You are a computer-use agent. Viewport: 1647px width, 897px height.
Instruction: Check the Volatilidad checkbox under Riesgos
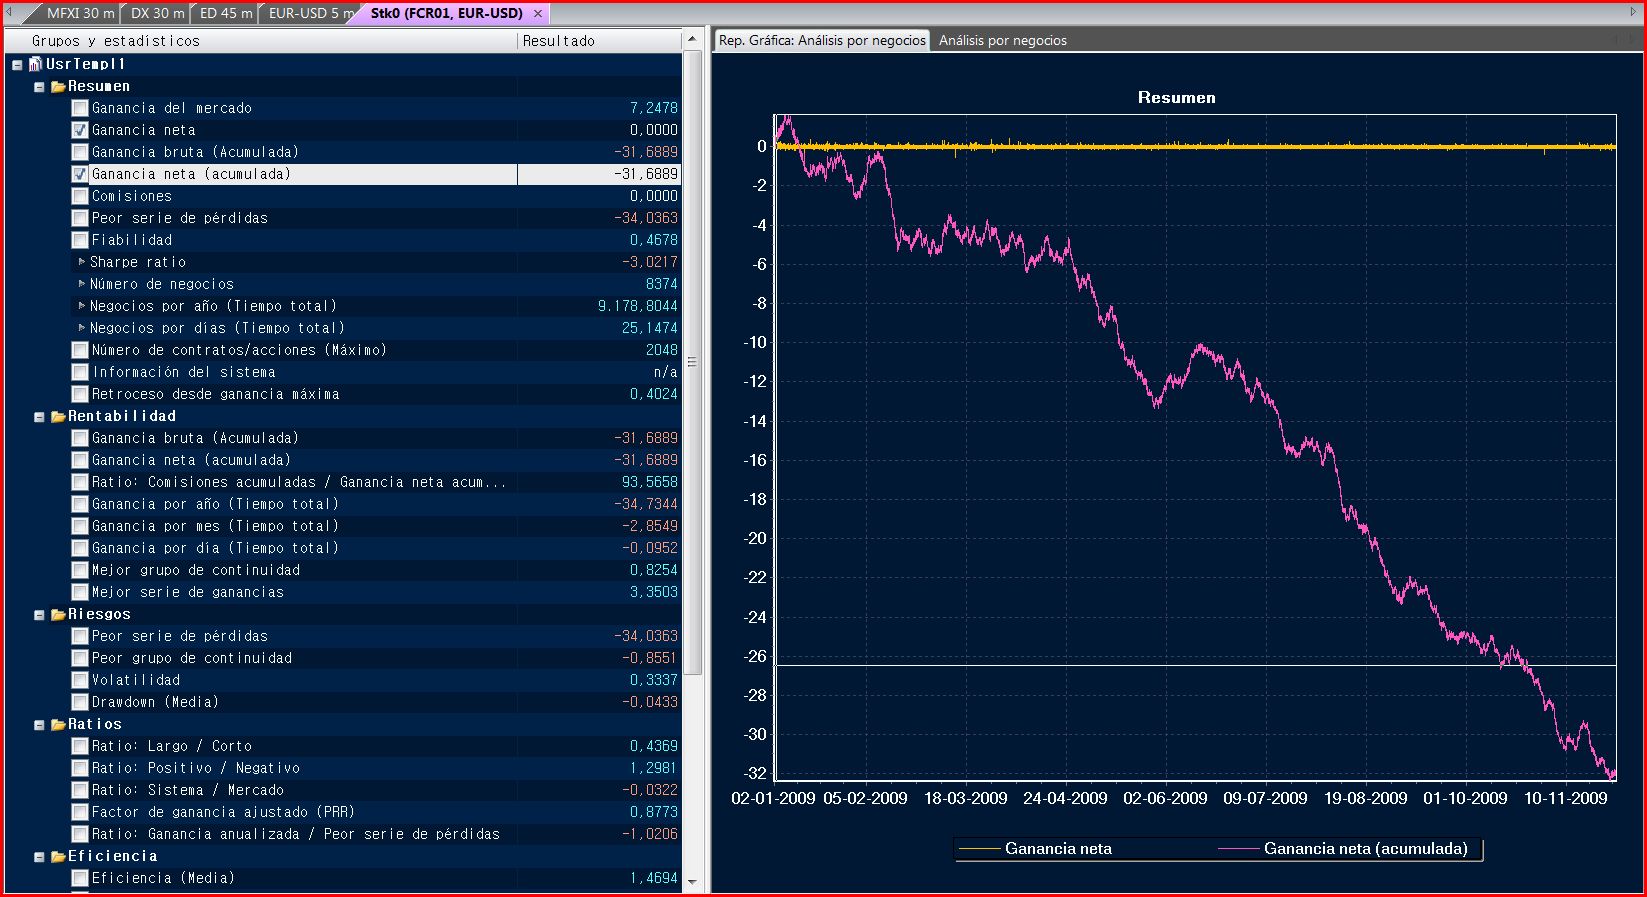[x=80, y=680]
